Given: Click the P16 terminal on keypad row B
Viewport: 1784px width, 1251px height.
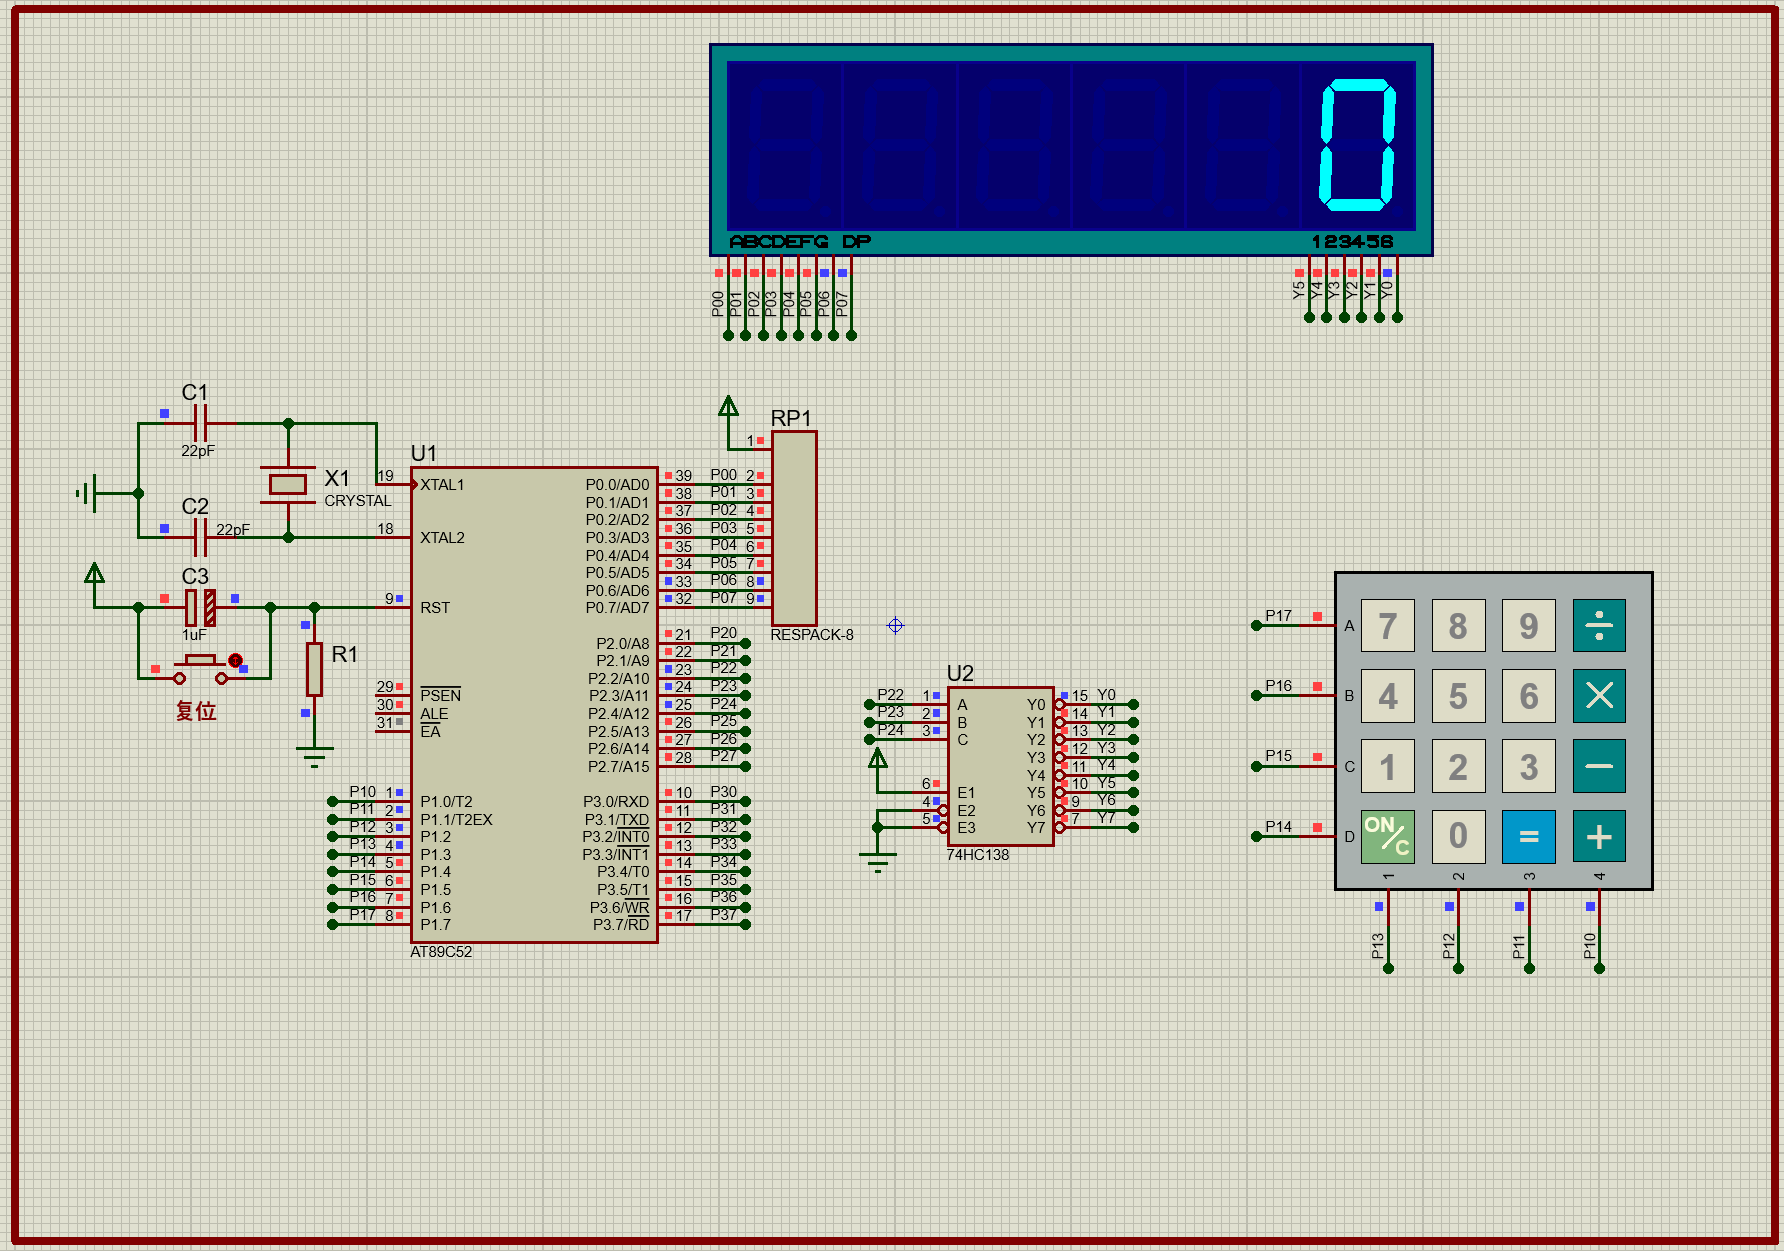Looking at the screenshot, I should point(1257,695).
